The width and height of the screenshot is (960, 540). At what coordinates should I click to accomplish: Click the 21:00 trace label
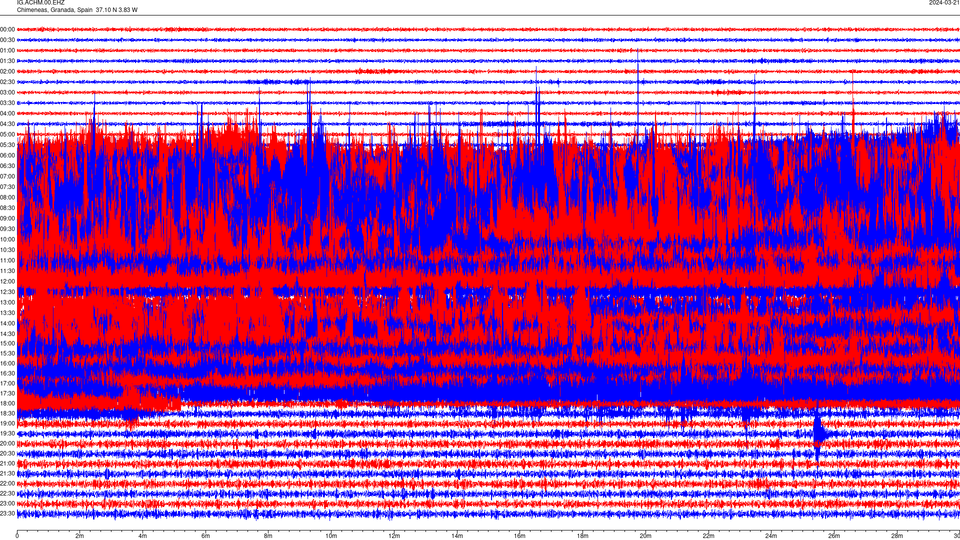click(8, 463)
